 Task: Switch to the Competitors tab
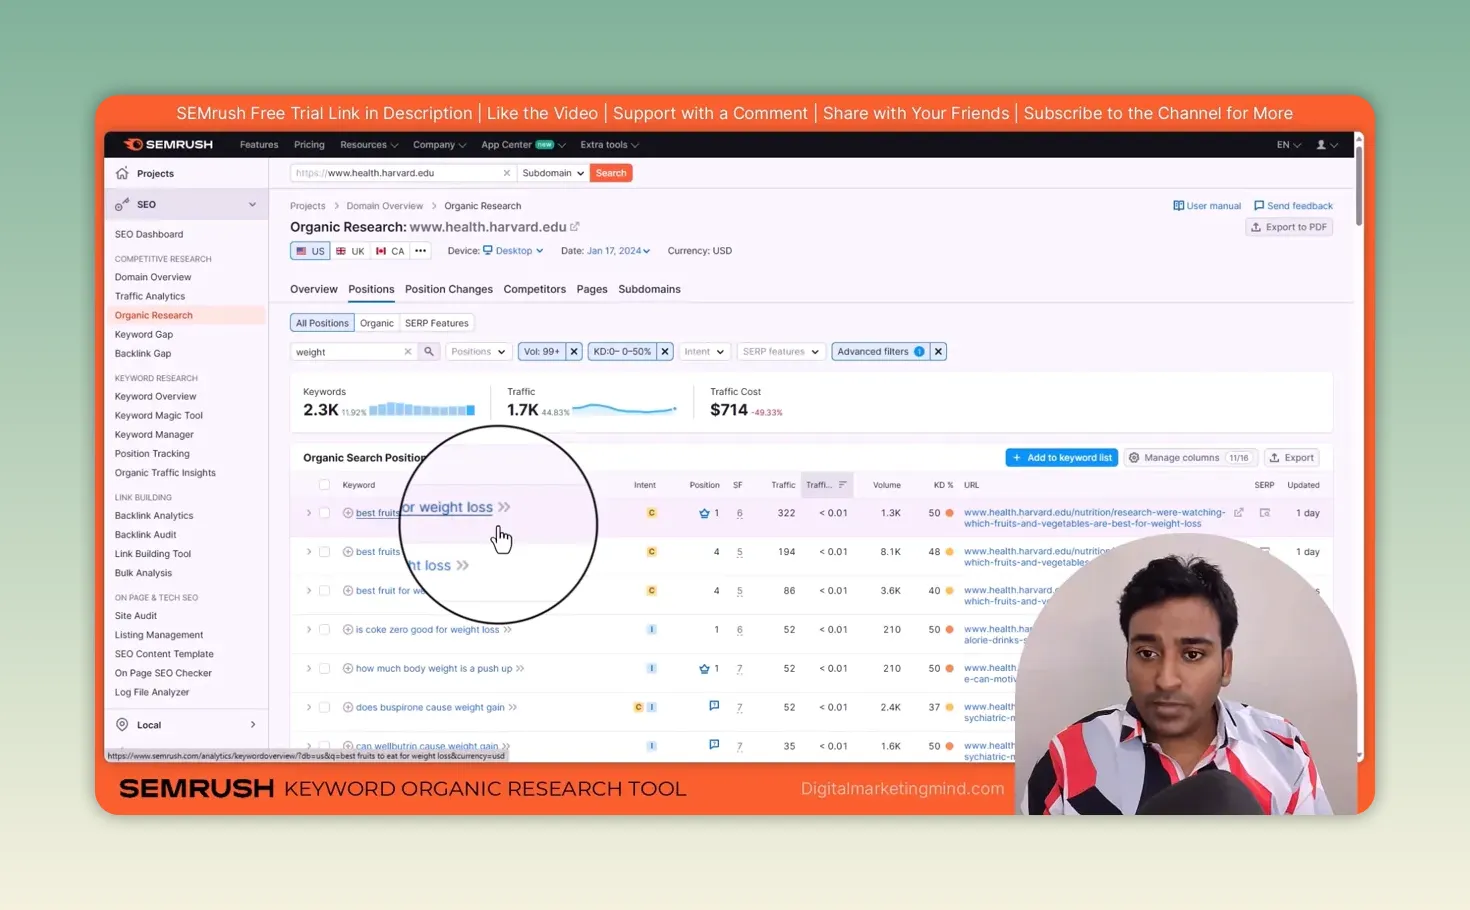534,289
